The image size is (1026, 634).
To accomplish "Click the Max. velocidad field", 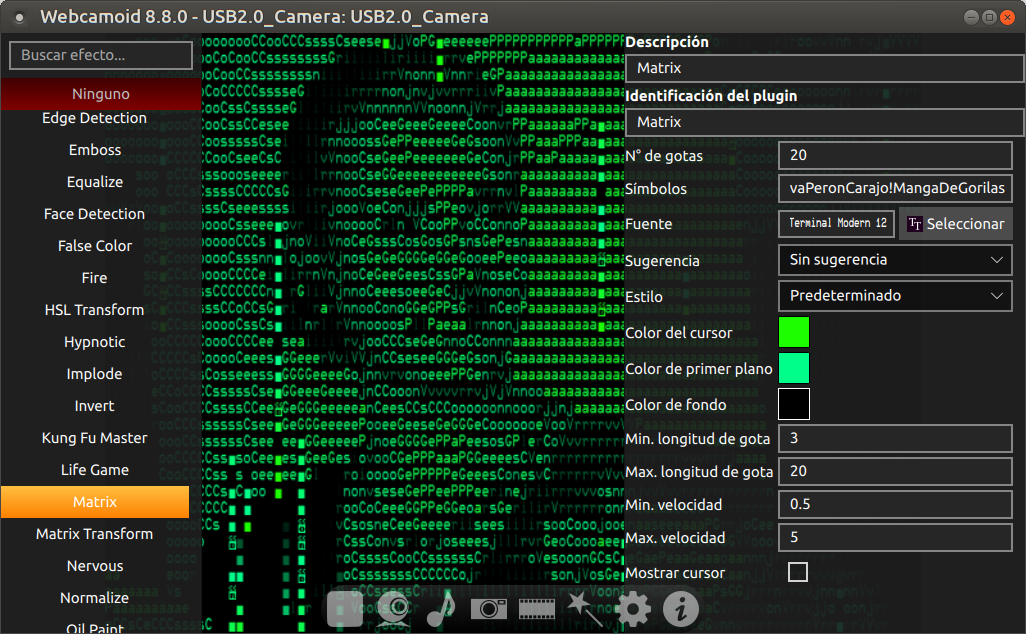I will tap(895, 537).
